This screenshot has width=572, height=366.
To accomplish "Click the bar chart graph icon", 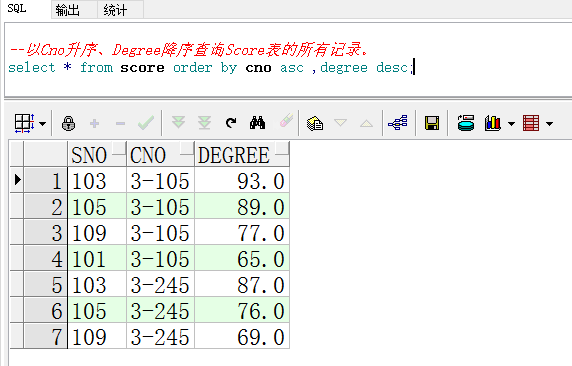I will coord(492,123).
